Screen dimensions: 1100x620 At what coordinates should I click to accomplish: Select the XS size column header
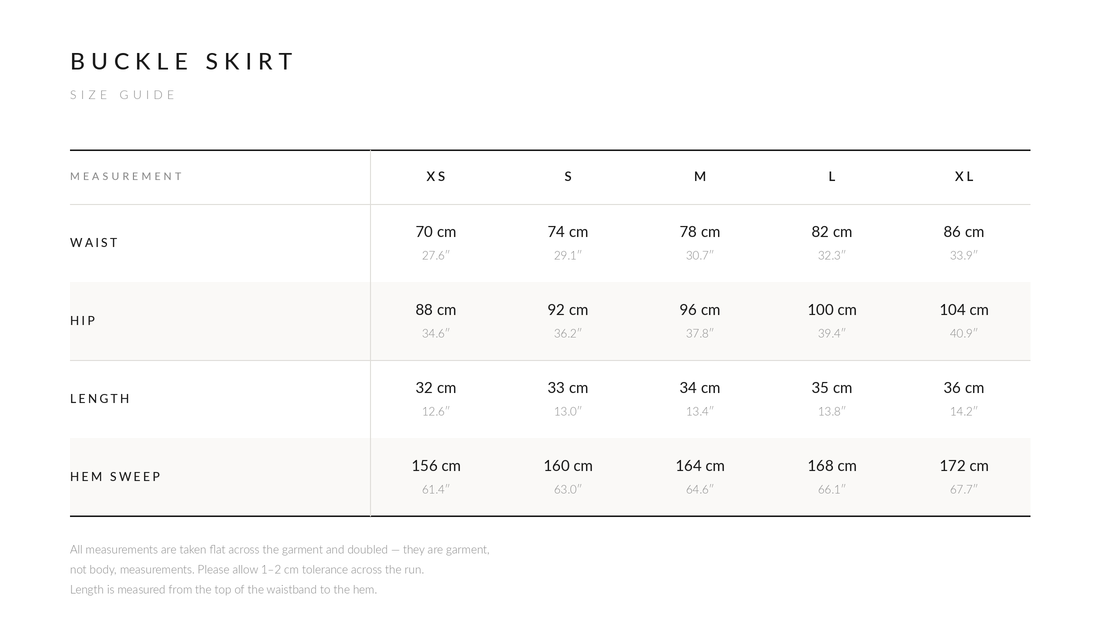436,177
